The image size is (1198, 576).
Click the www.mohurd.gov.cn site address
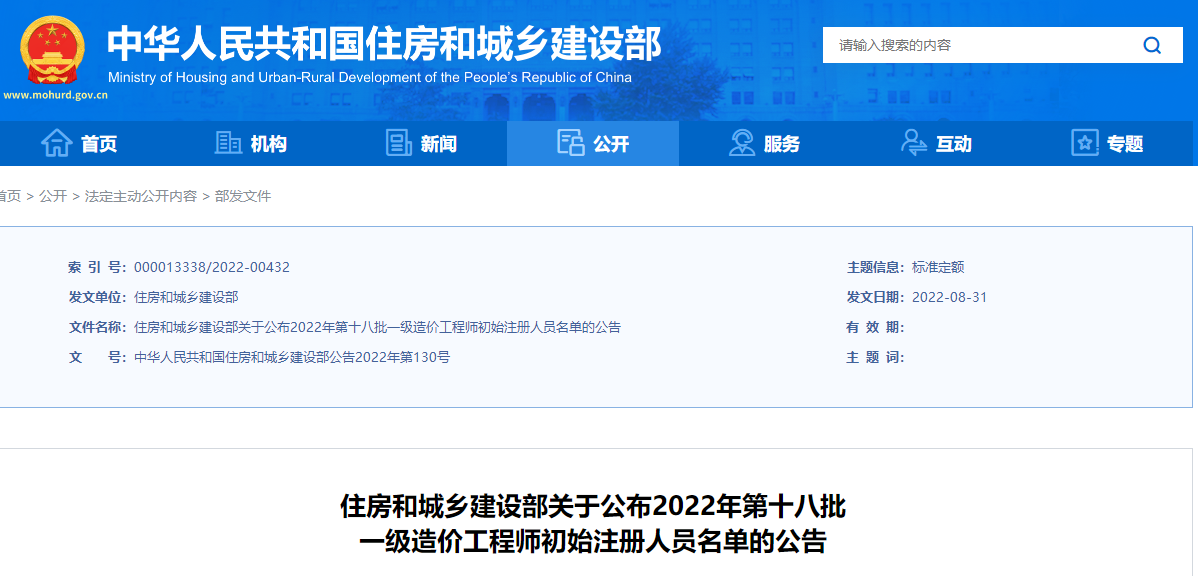56,96
